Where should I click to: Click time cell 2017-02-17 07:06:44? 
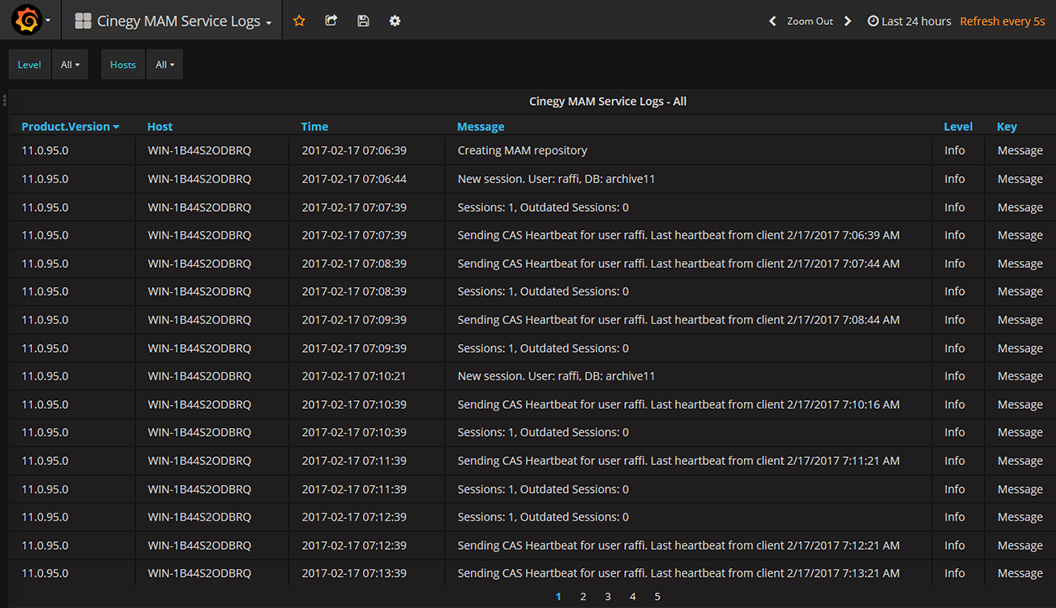(354, 179)
